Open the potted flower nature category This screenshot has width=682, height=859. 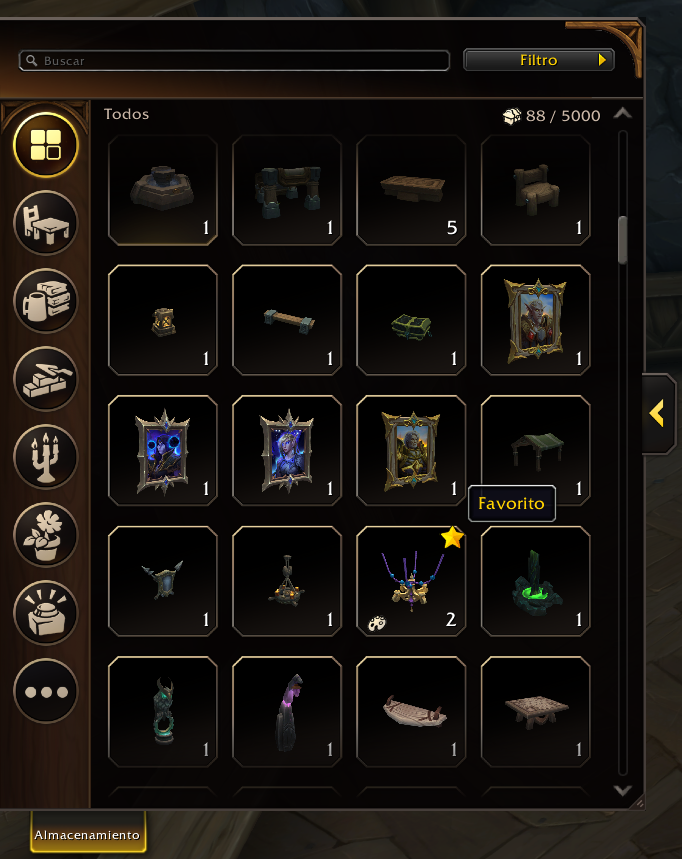click(46, 535)
